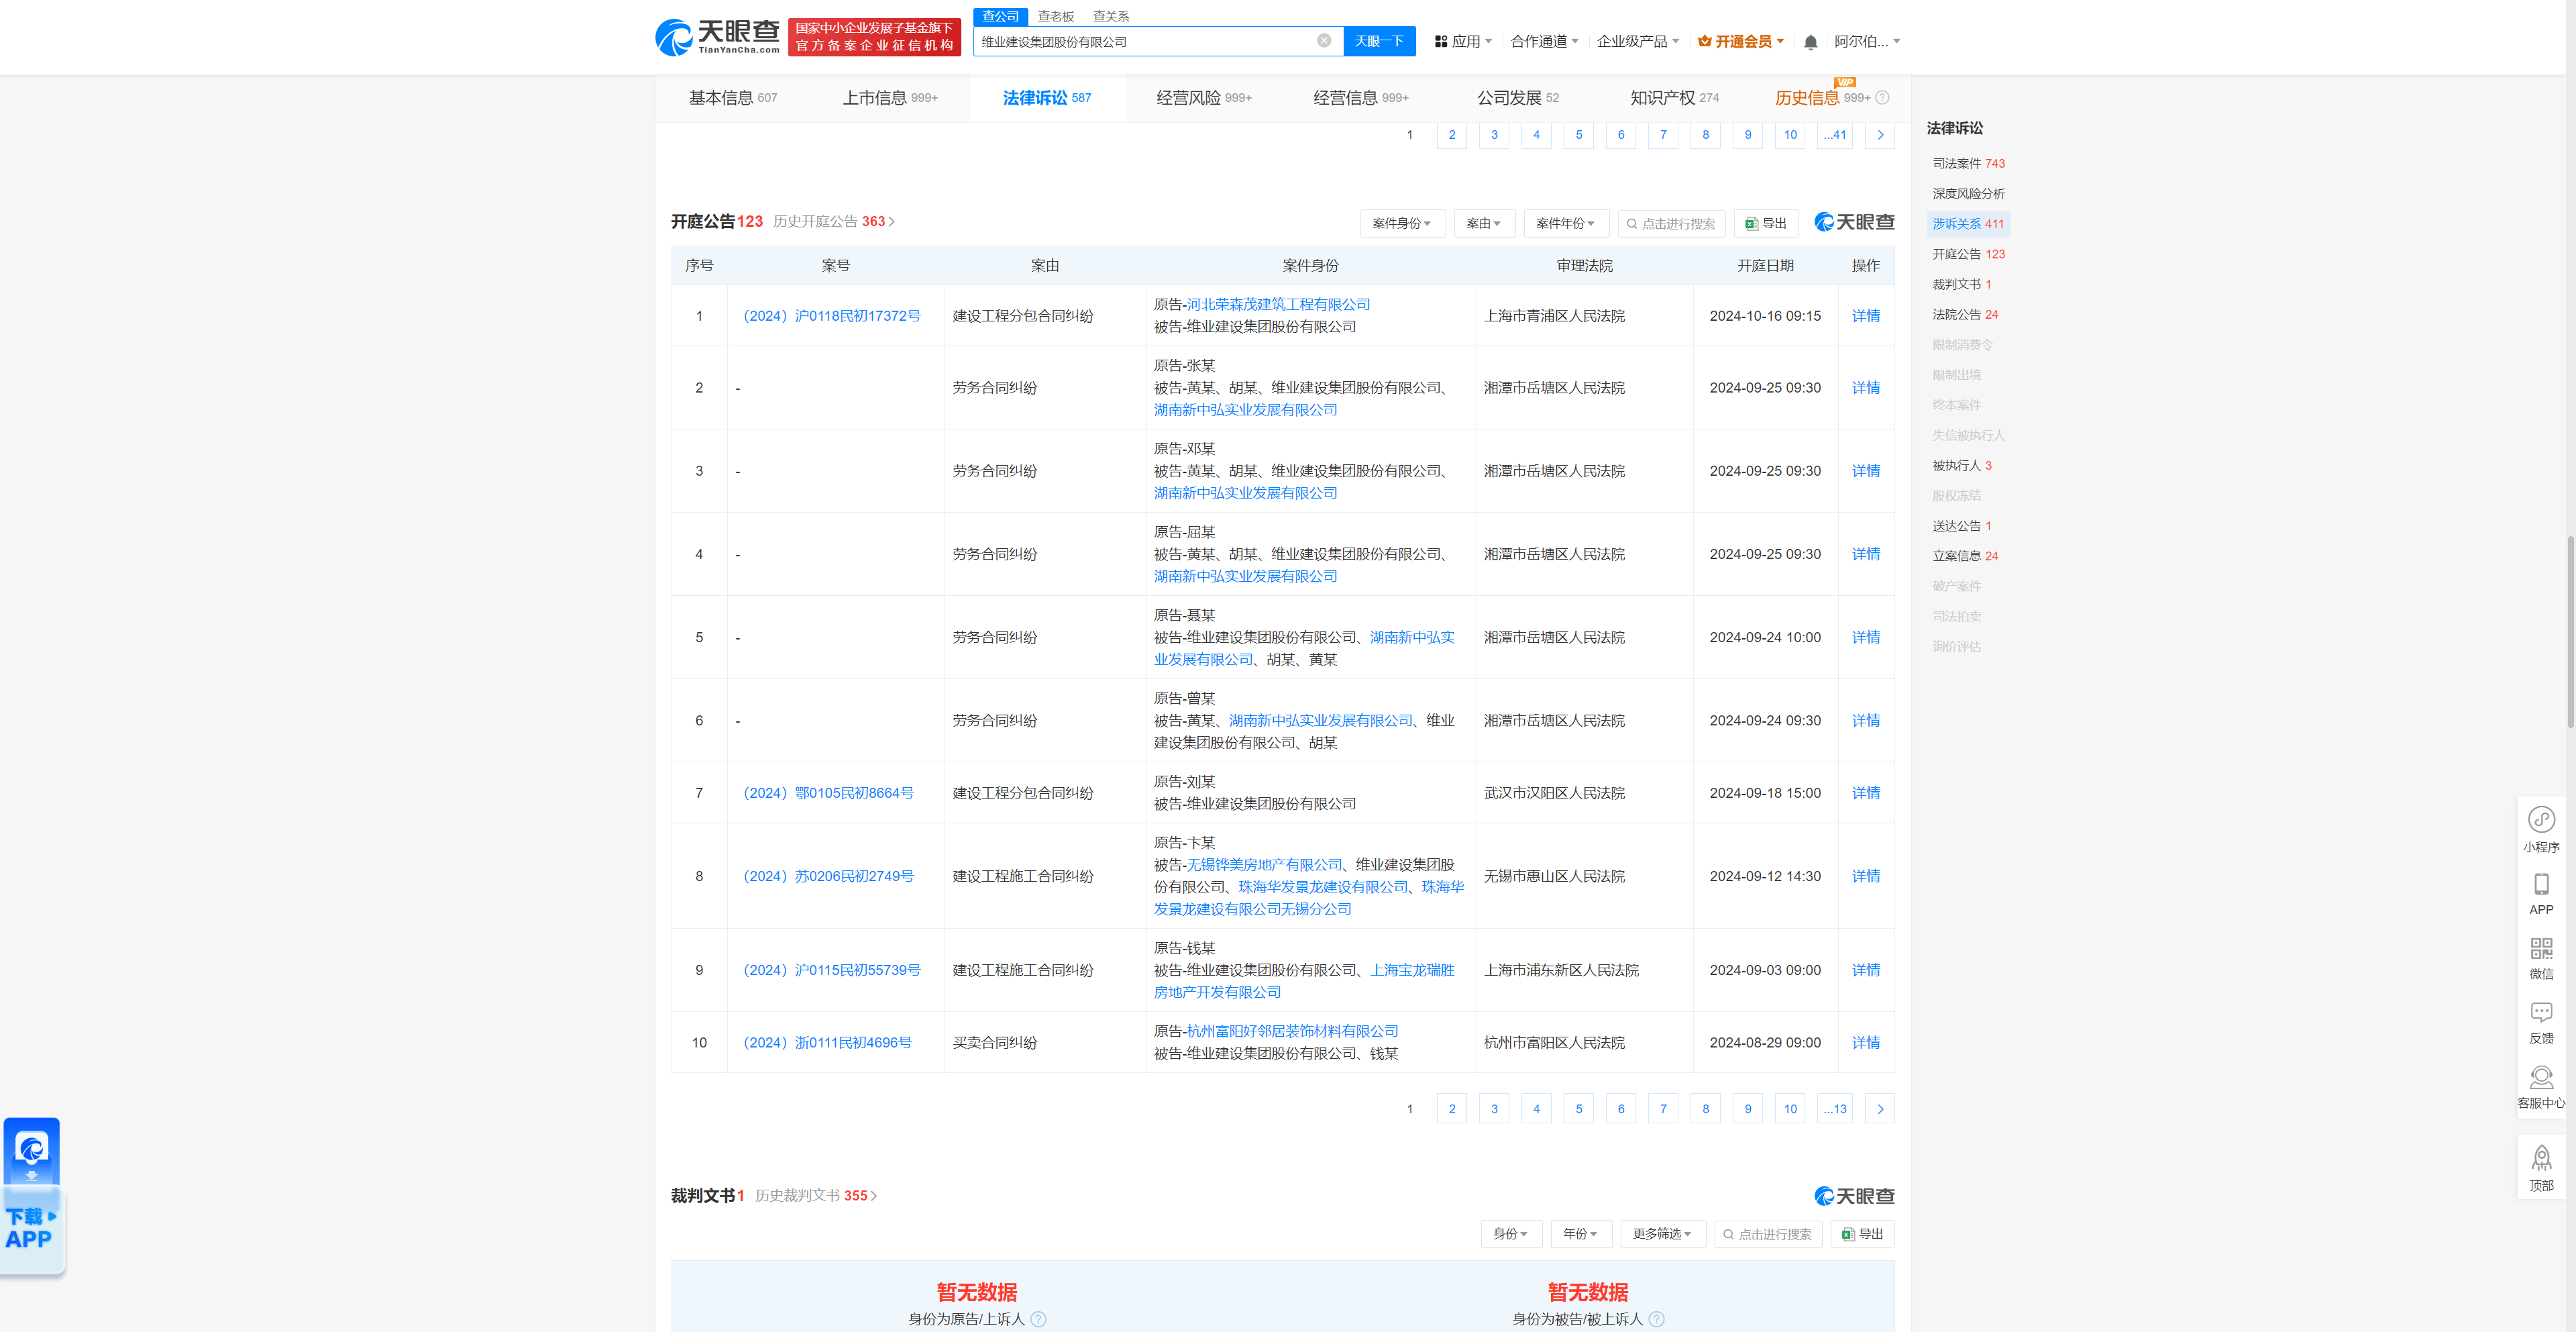Switch to 经营信息 tab

1360,98
